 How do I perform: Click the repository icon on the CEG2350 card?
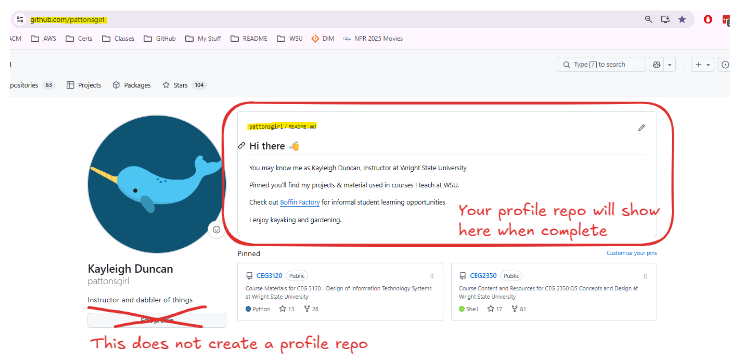coord(463,276)
